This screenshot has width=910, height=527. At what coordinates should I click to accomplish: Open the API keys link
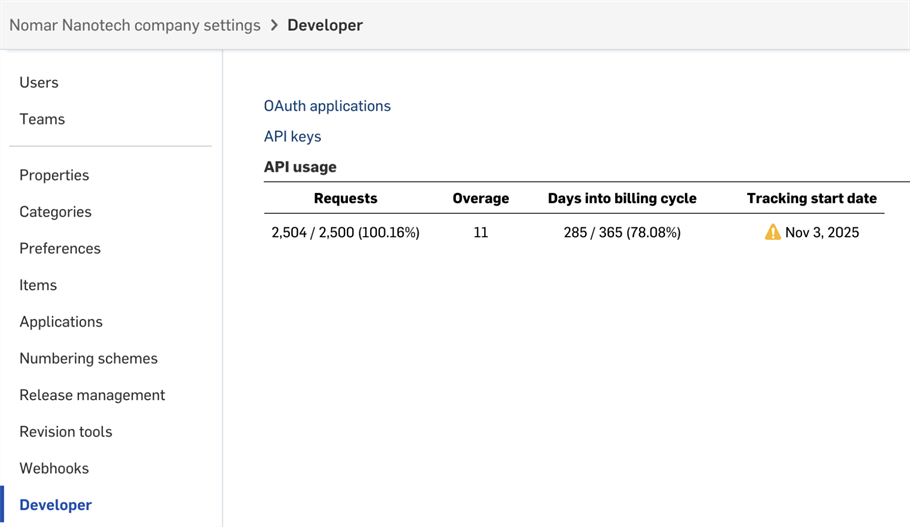292,137
